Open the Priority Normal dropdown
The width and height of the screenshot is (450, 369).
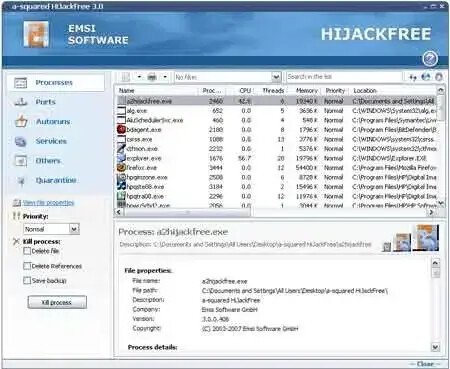(x=51, y=229)
